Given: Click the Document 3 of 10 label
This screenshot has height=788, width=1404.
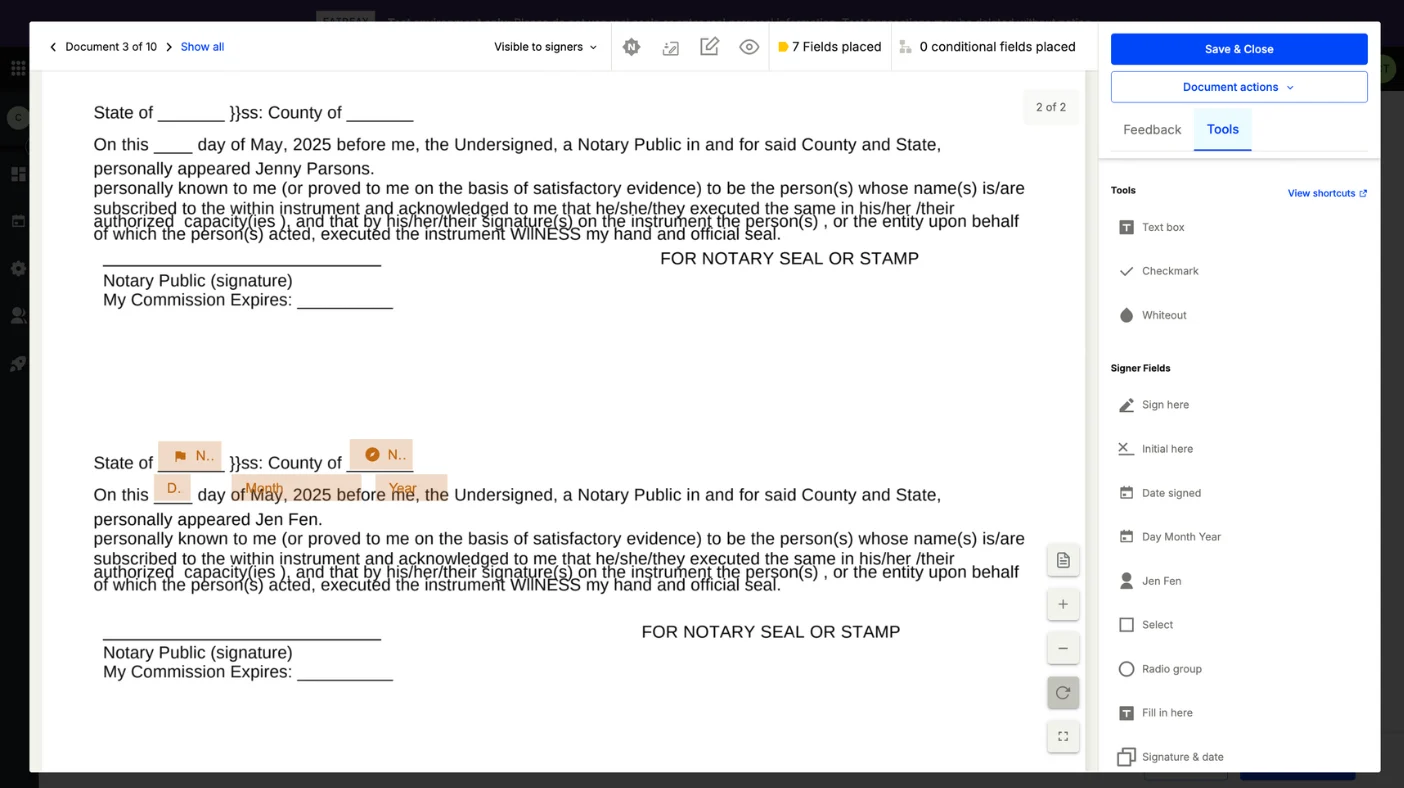Looking at the screenshot, I should click(x=111, y=47).
